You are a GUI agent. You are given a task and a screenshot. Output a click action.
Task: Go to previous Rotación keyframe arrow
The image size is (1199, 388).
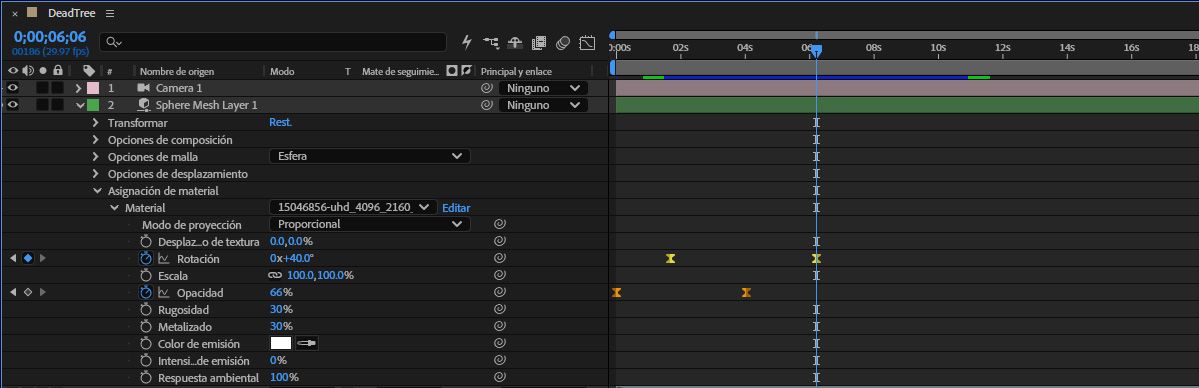(x=12, y=259)
